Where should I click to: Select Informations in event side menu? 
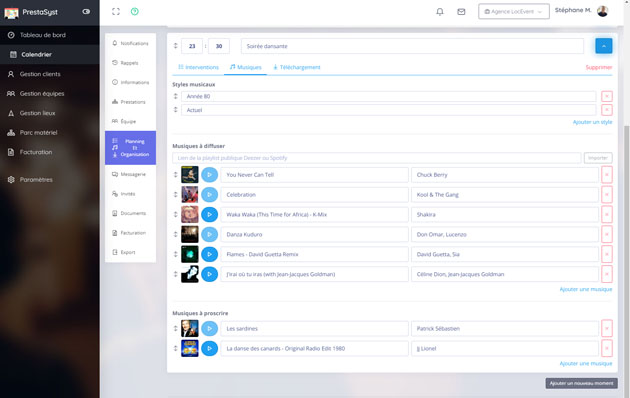click(131, 82)
